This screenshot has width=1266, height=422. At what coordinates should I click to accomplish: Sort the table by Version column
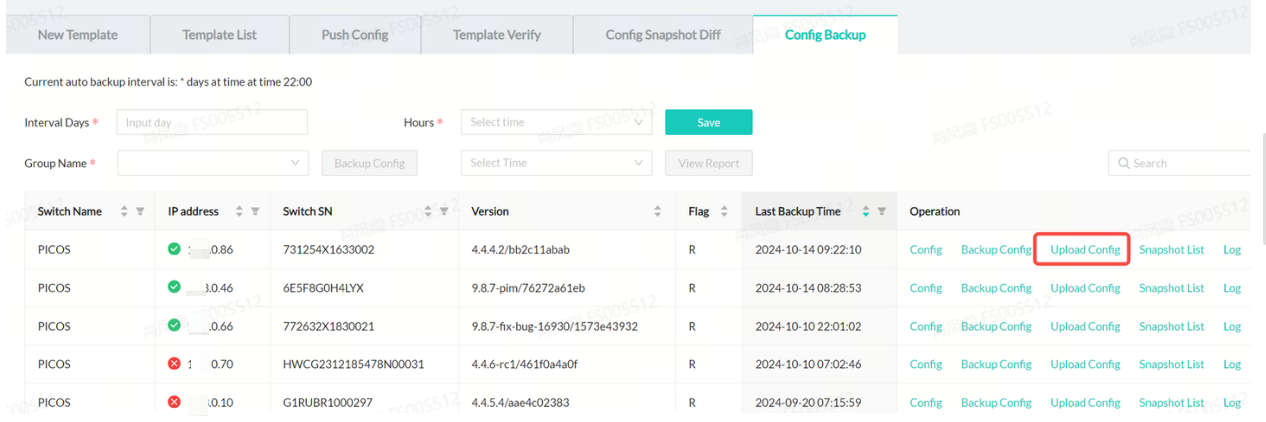[657, 211]
